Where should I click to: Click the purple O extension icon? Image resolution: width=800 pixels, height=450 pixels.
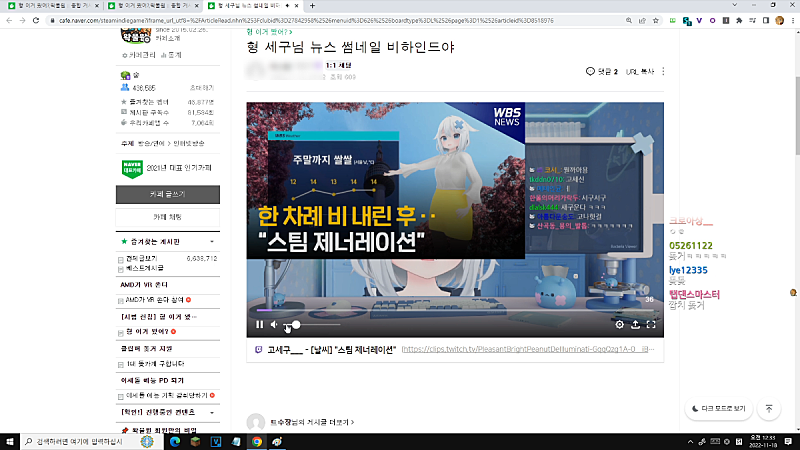(x=712, y=20)
